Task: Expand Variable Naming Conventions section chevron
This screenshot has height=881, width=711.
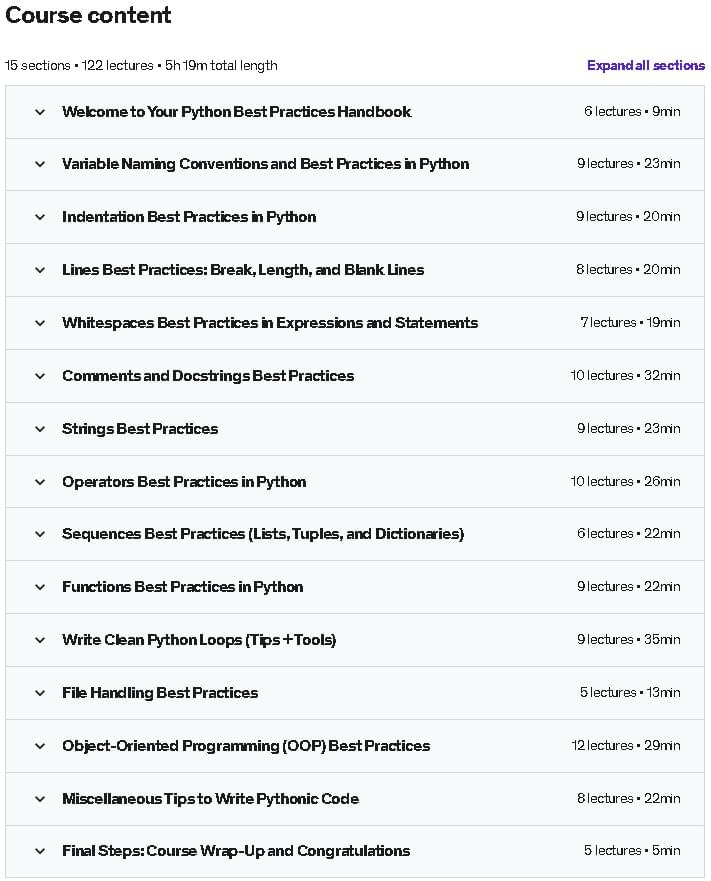Action: pyautogui.click(x=40, y=164)
